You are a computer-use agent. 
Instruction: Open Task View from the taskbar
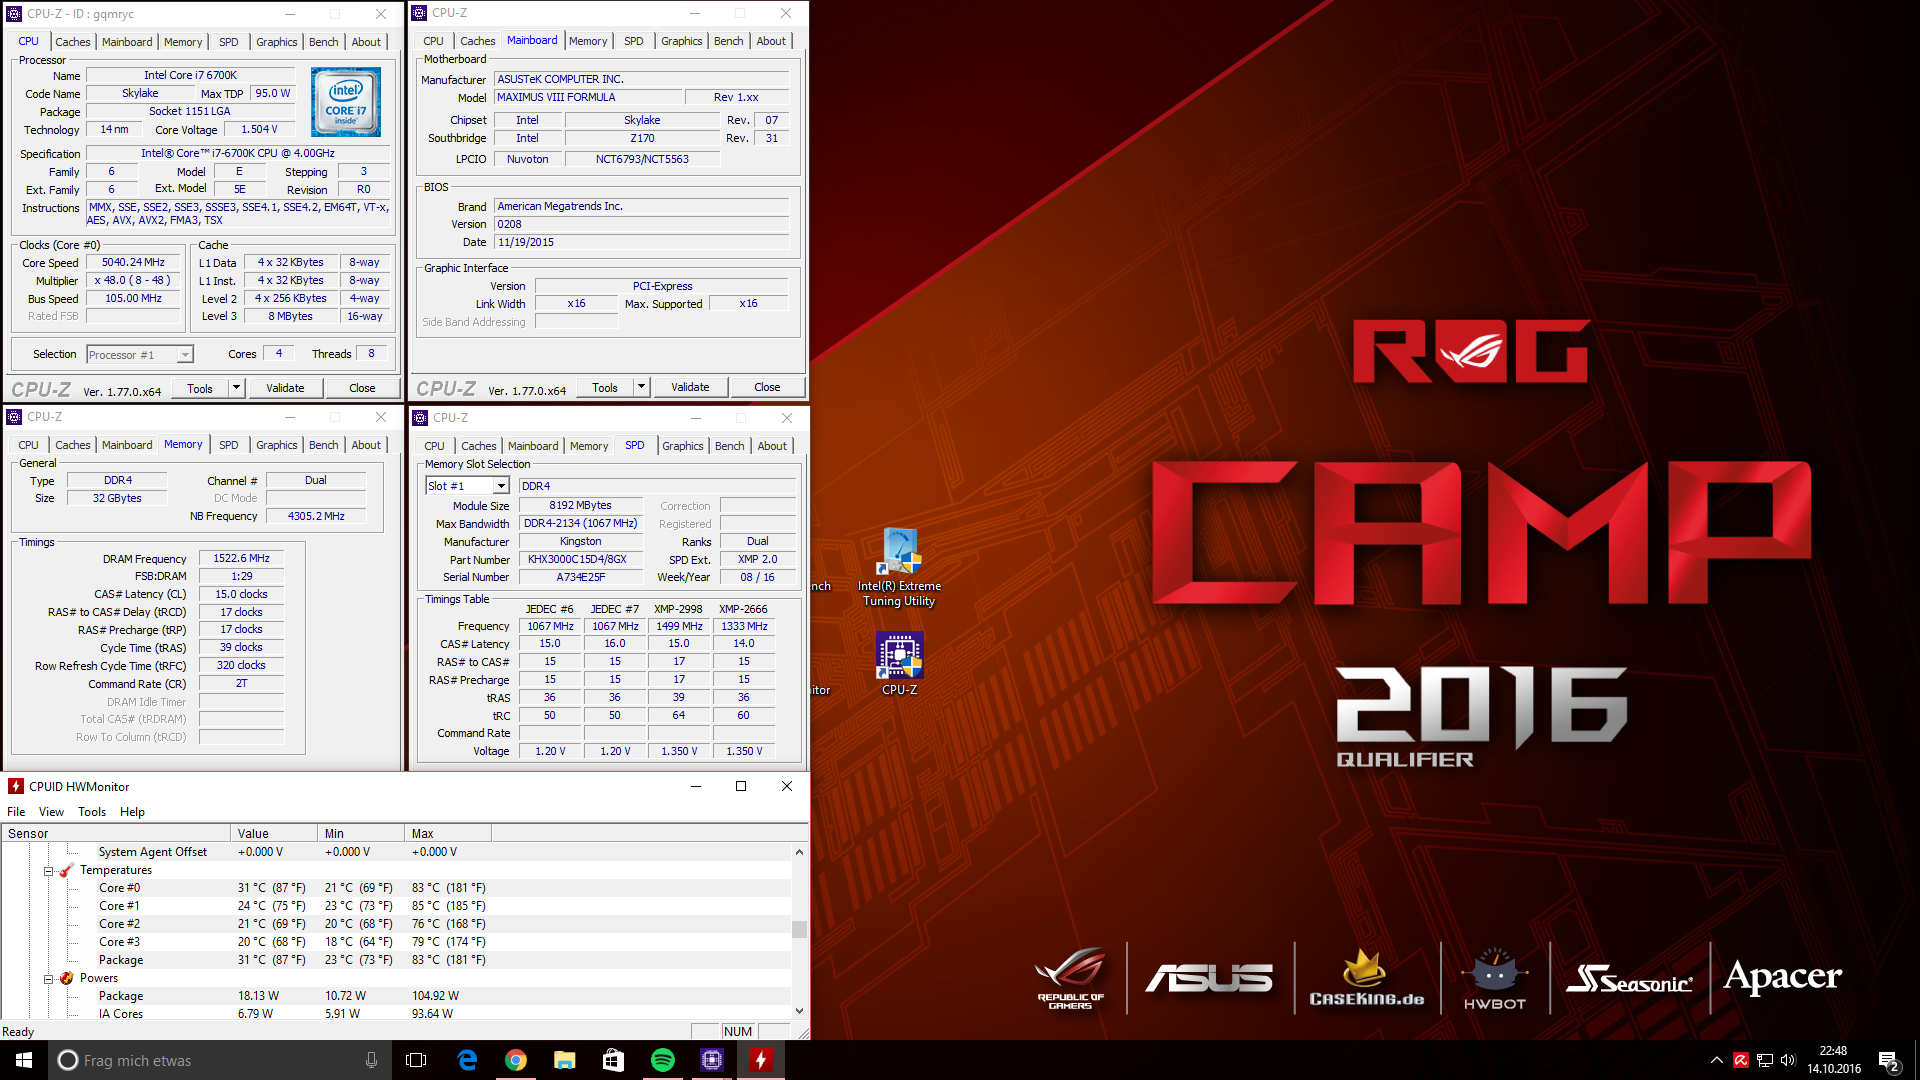pos(416,1060)
